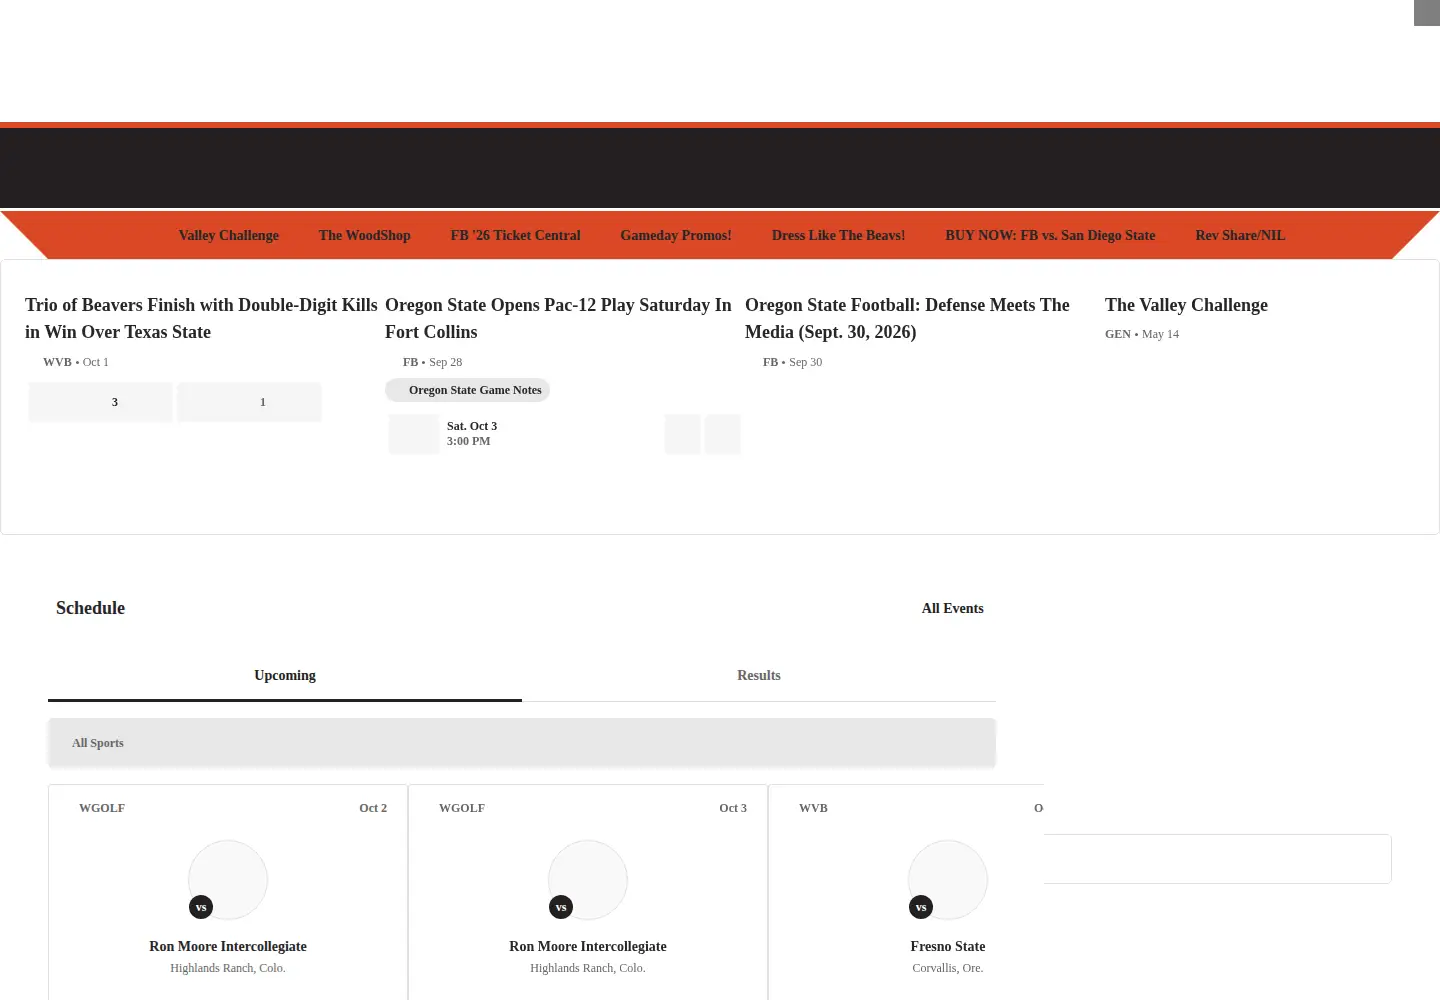The image size is (1440, 1000).
Task: Expand the All Sports dropdown
Action: (522, 743)
